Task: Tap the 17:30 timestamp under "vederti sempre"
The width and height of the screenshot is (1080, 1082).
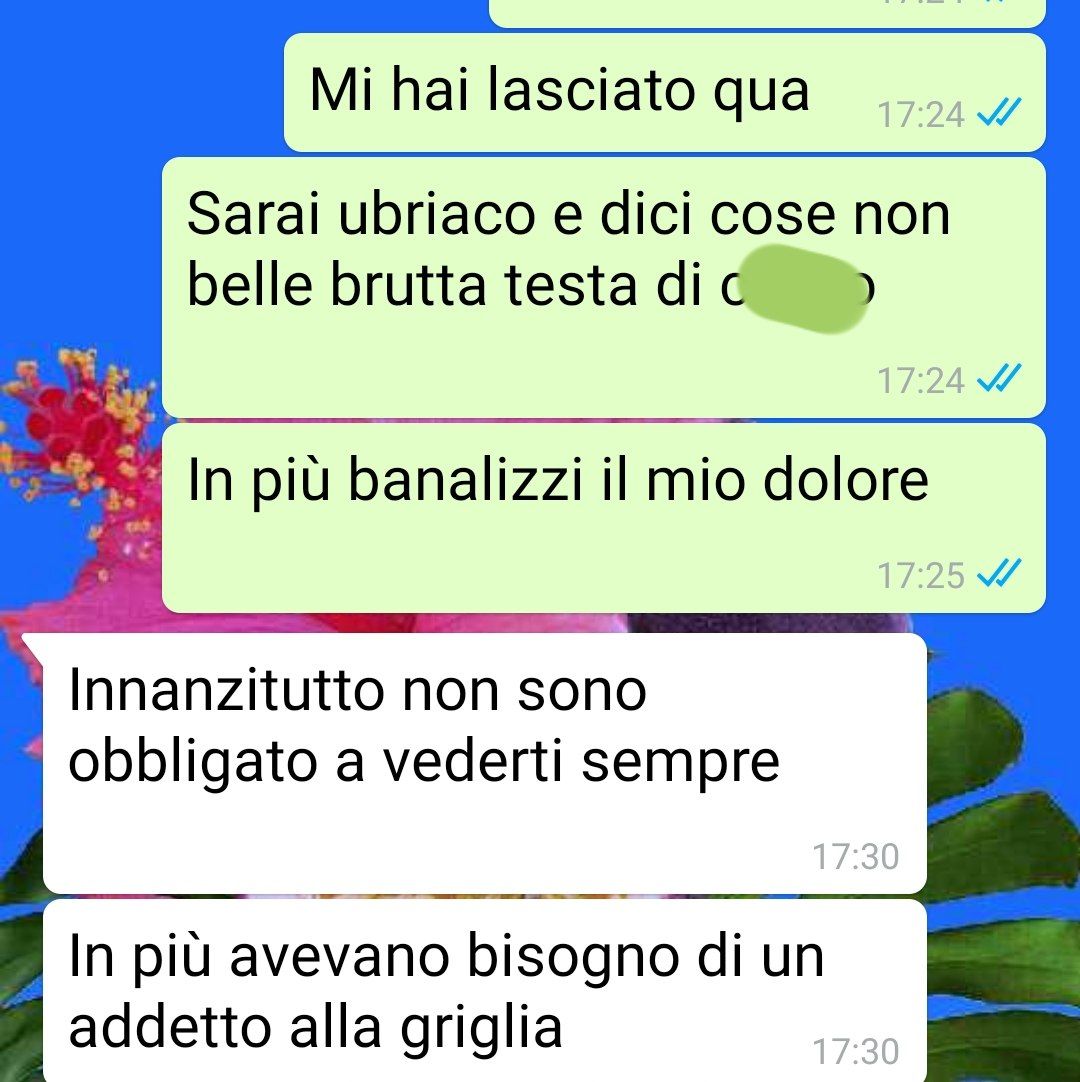Action: click(x=856, y=856)
